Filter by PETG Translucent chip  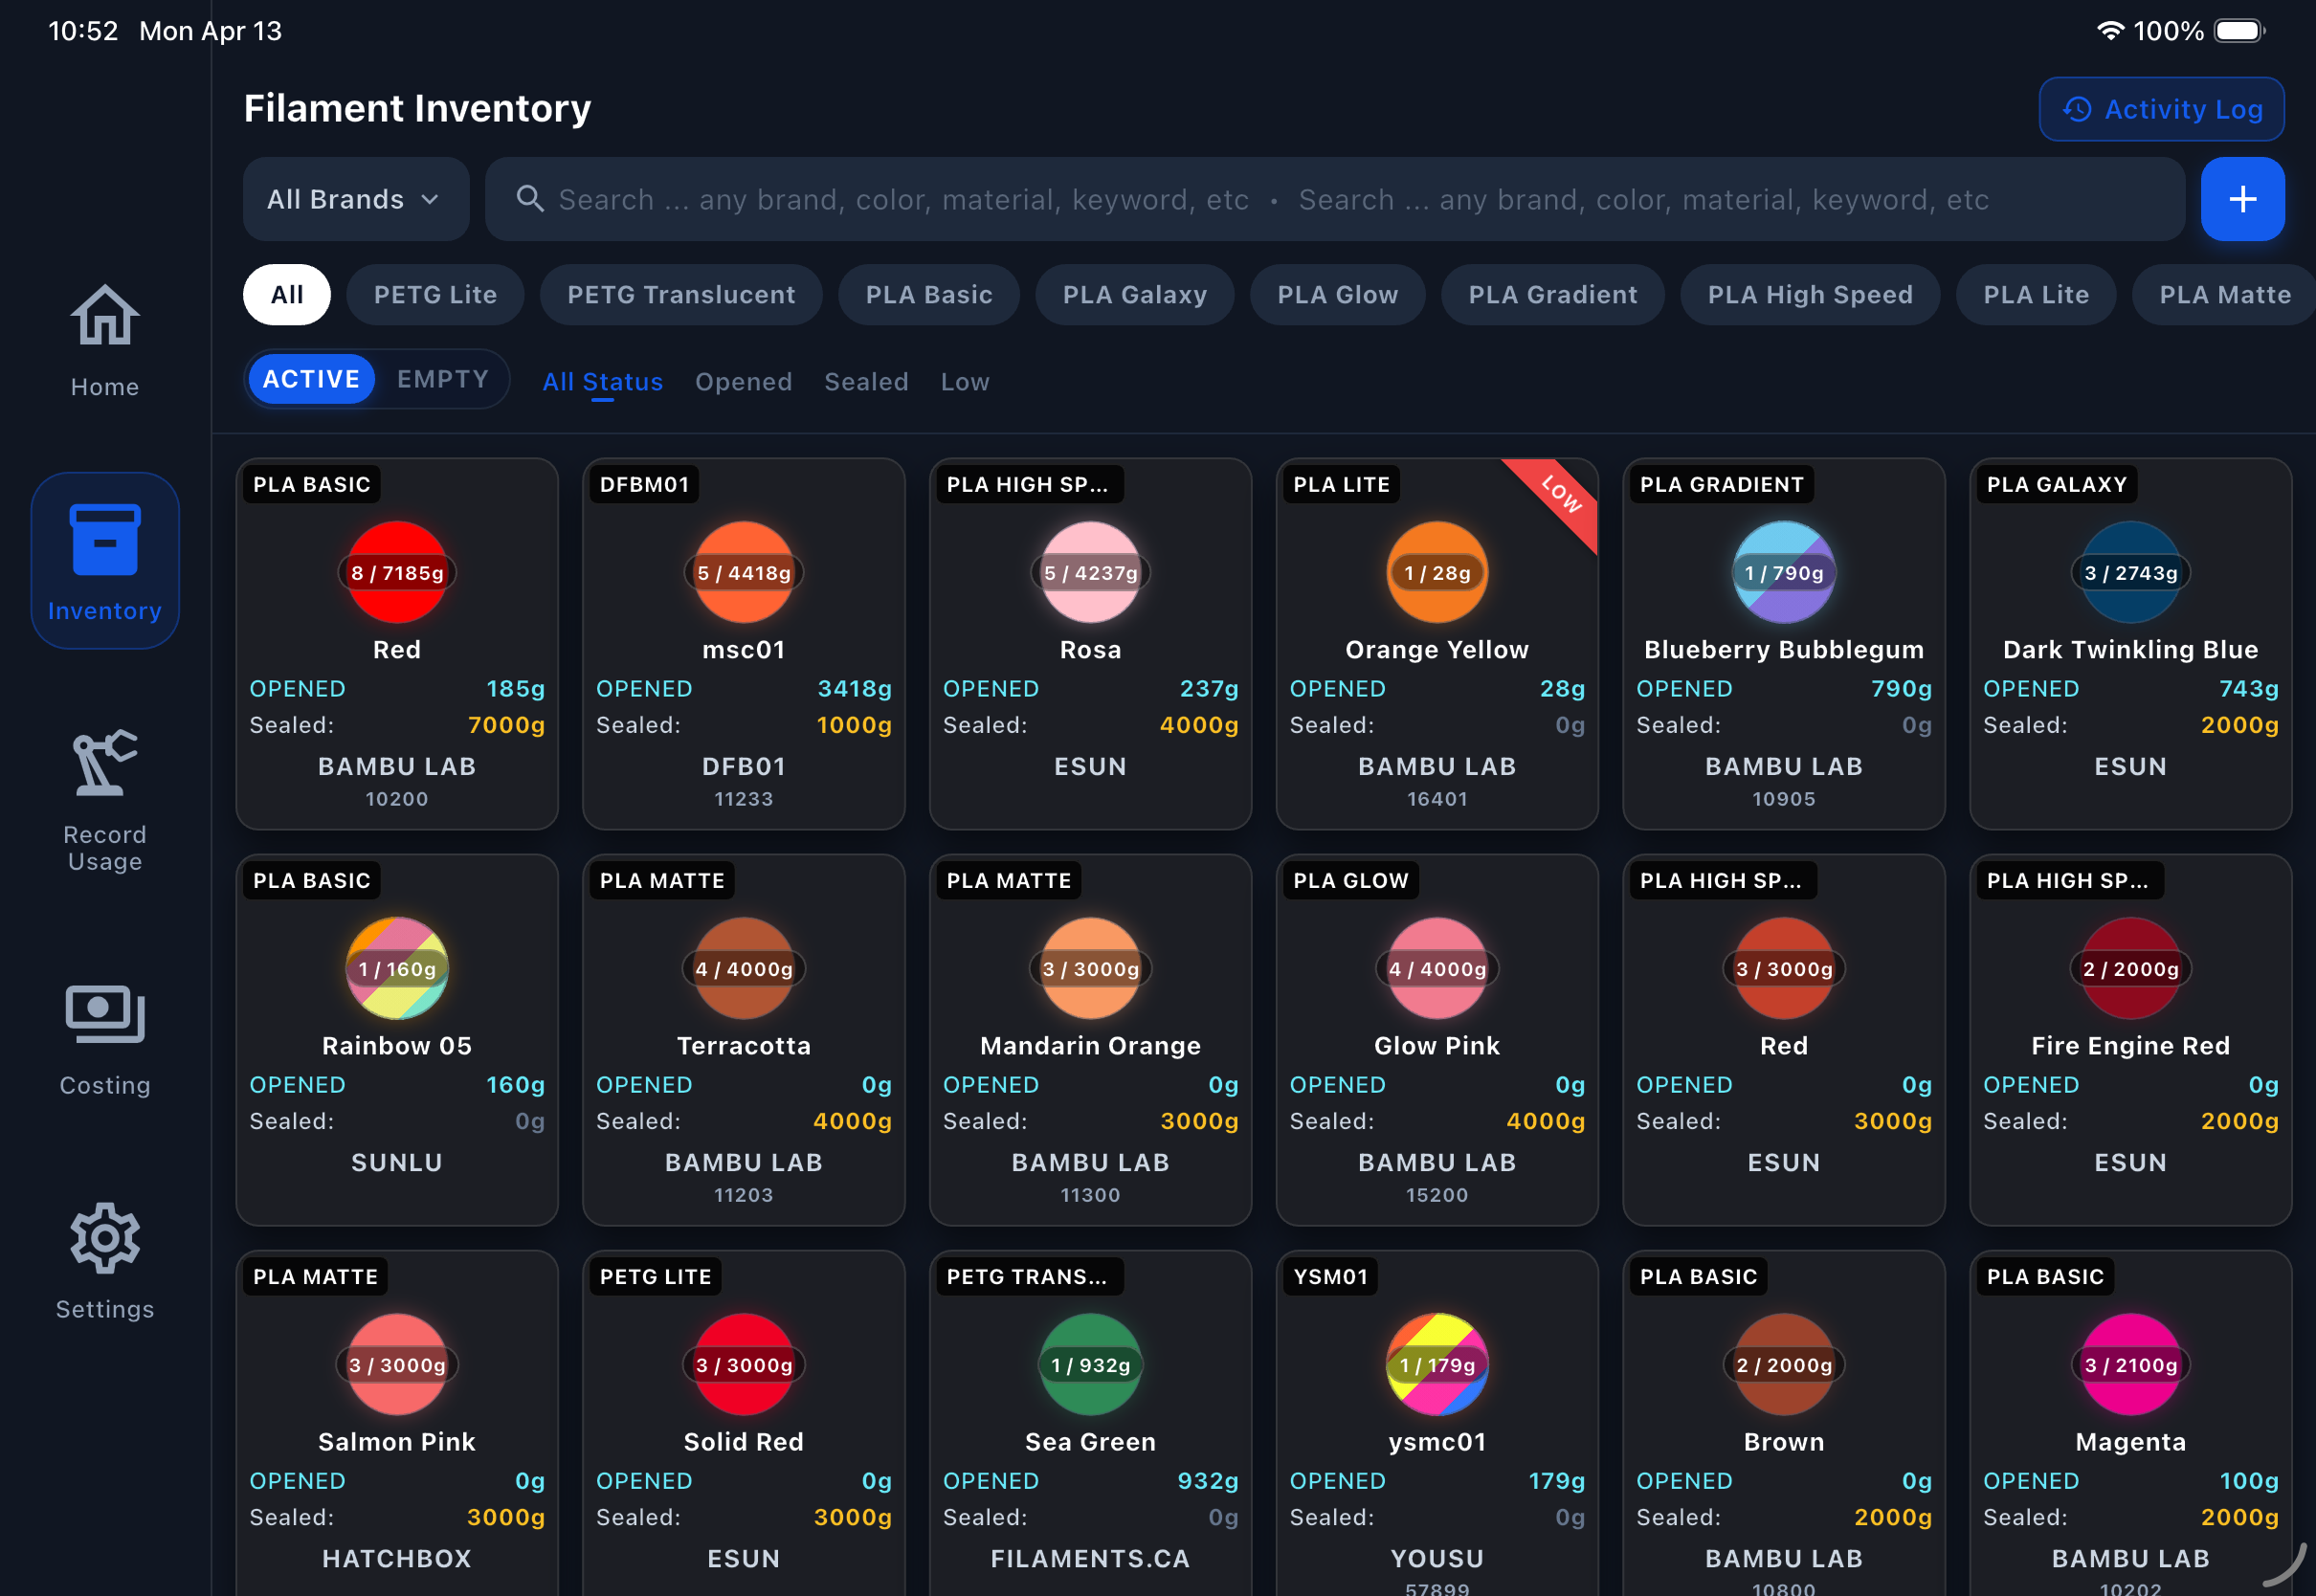[680, 295]
